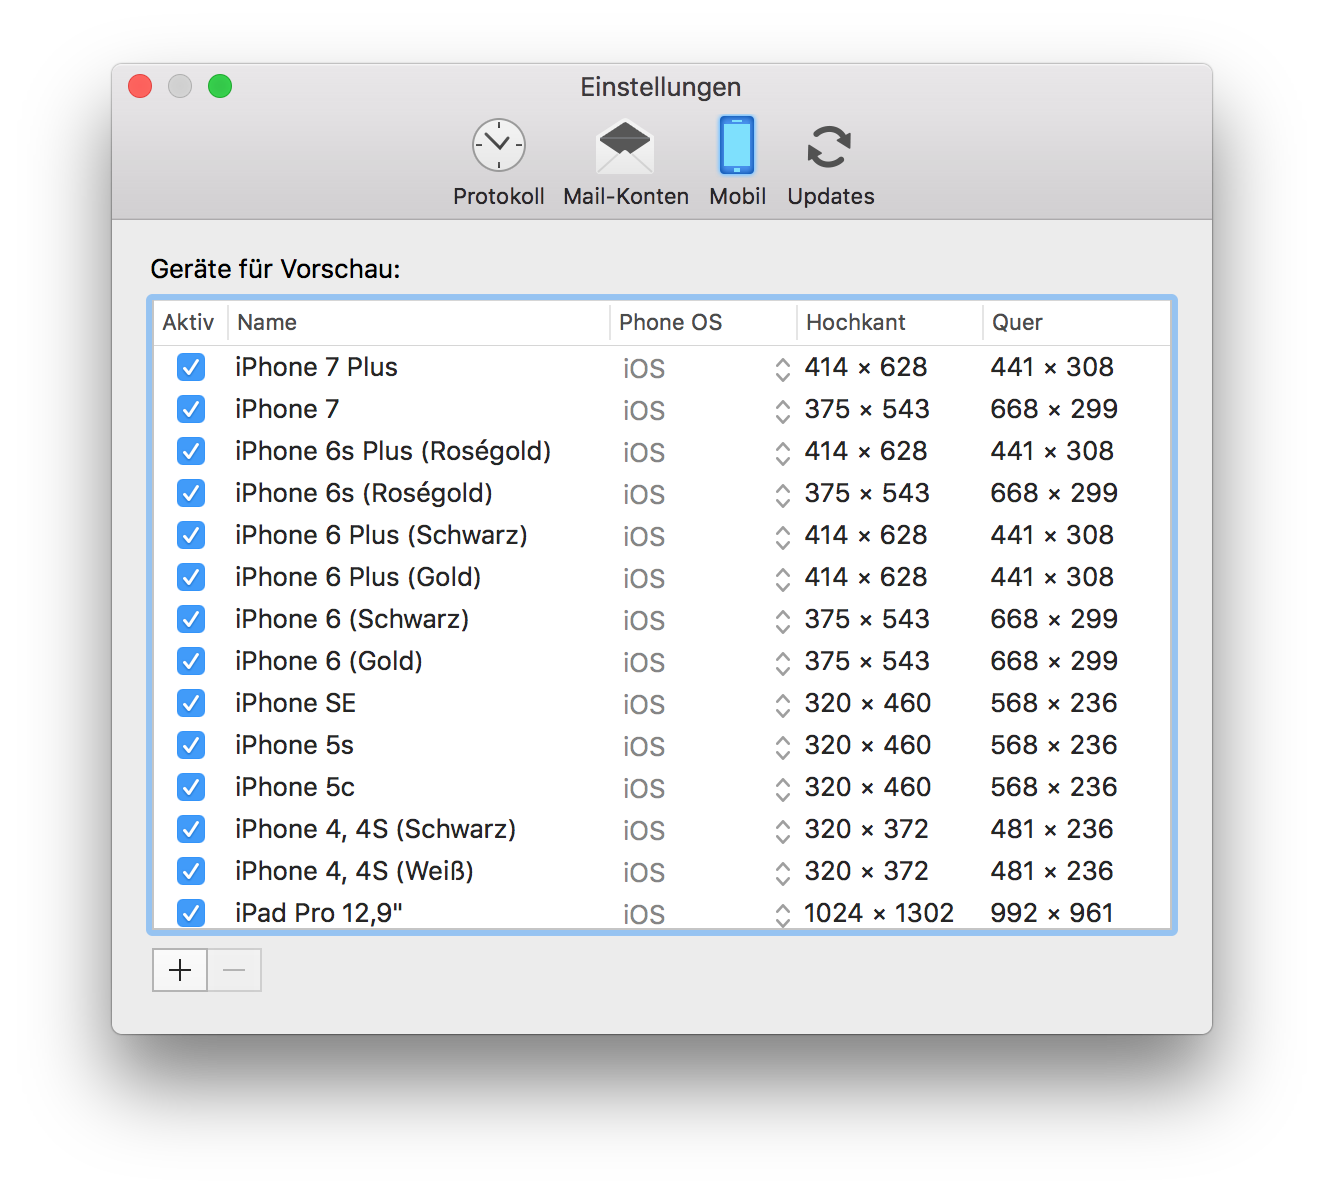
Task: Open Phone OS popup for iPhone 5s
Action: coord(705,746)
